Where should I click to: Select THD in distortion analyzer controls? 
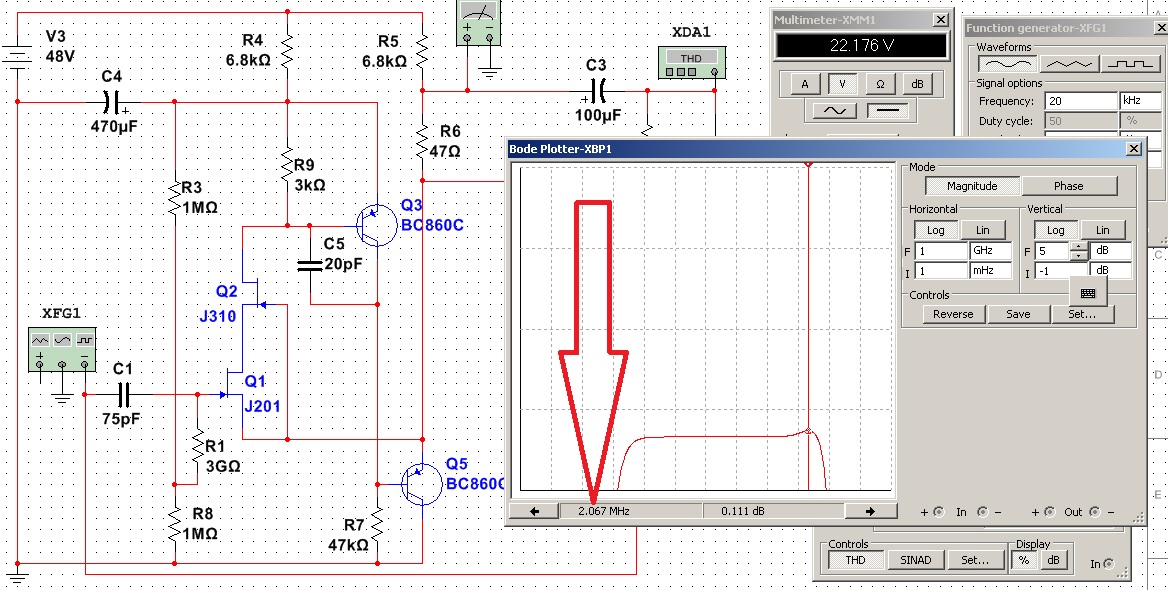(x=855, y=559)
